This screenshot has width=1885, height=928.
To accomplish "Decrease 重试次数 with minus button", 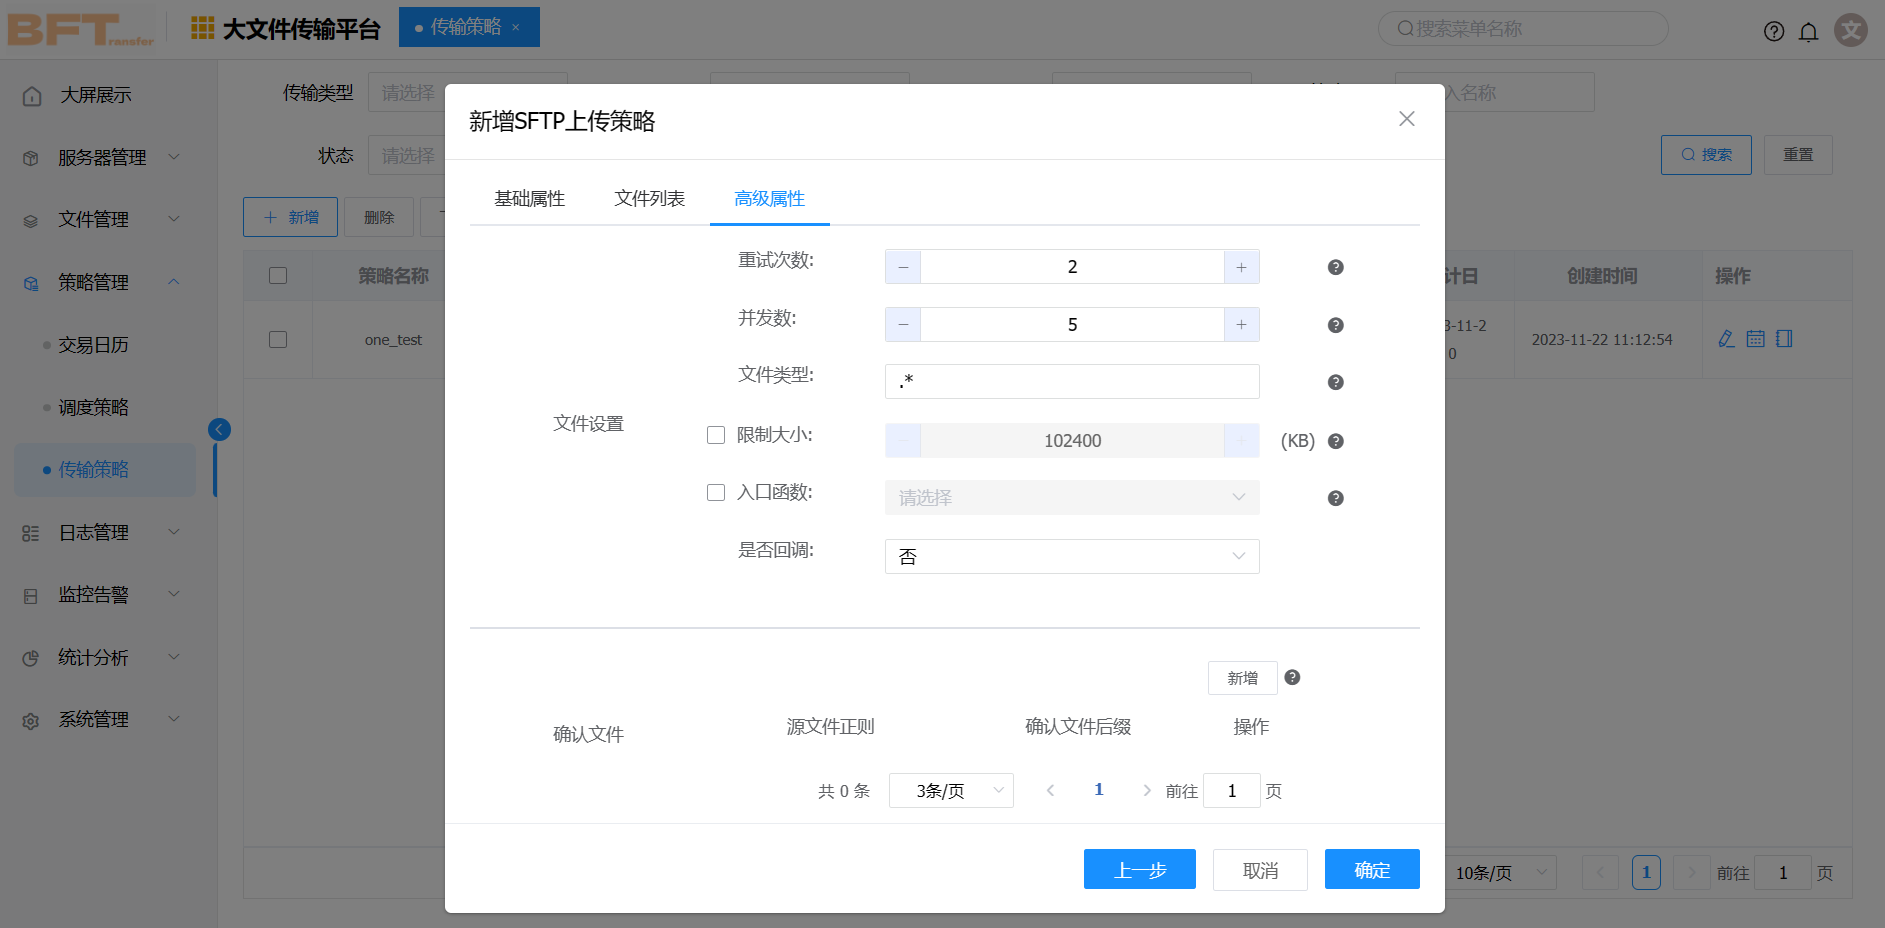I will point(903,267).
